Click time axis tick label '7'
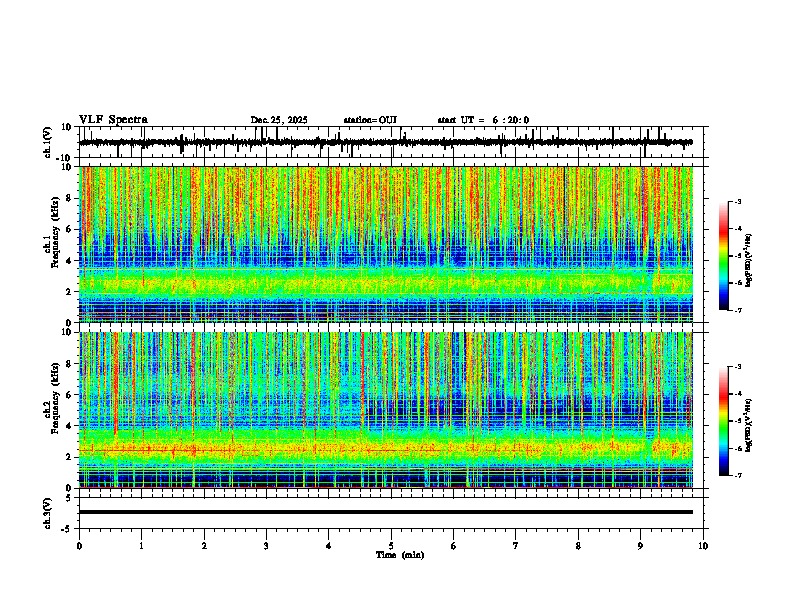The image size is (792, 612). click(x=516, y=546)
